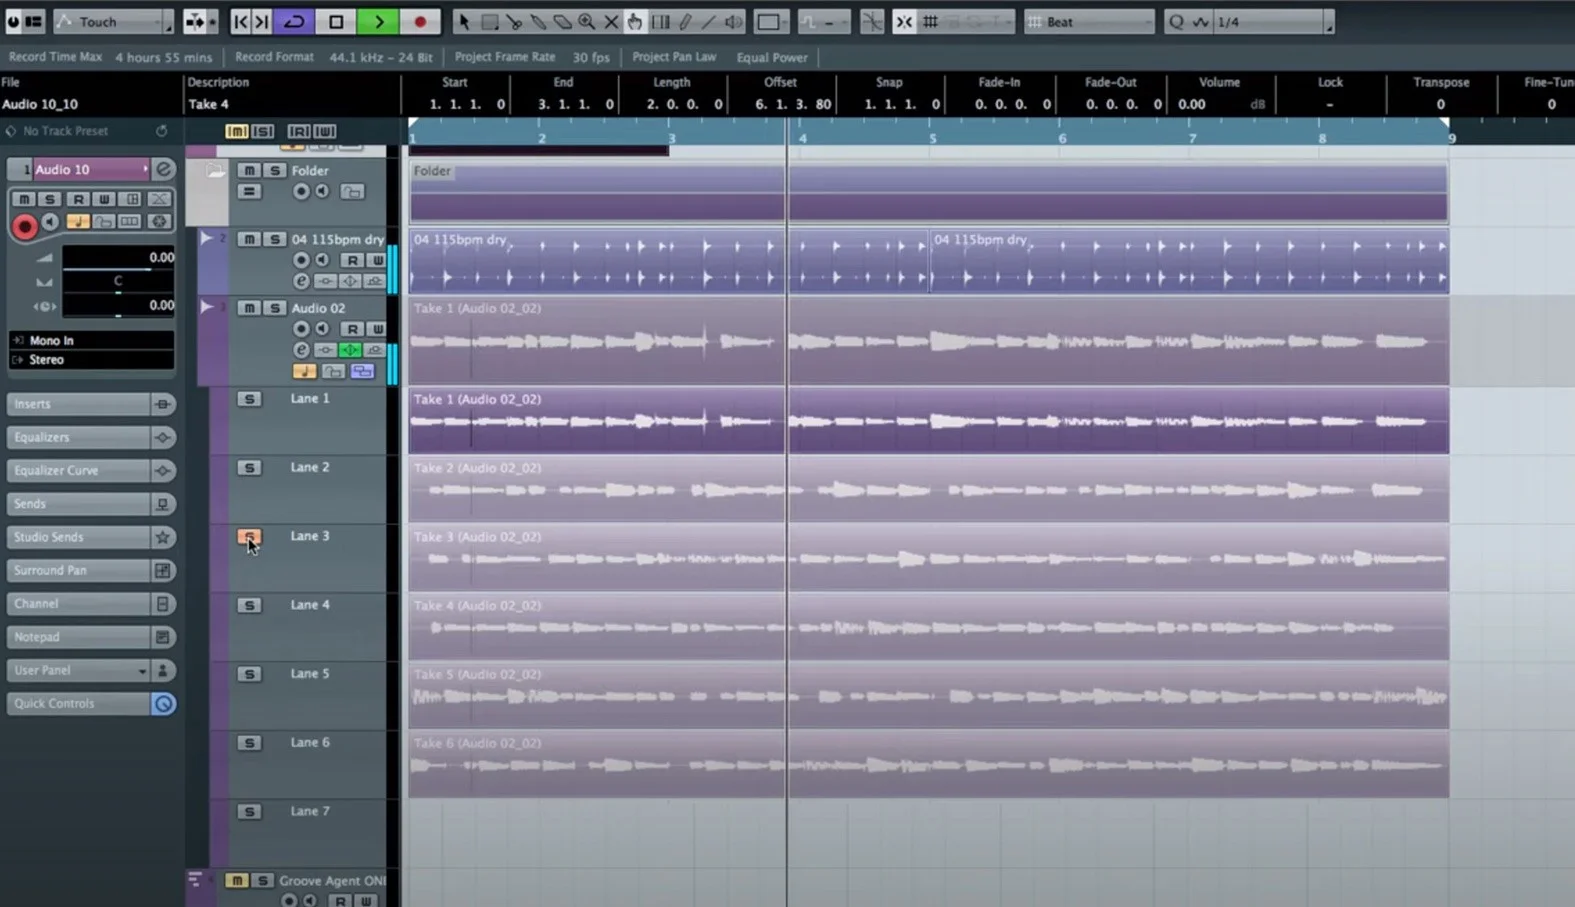The width and height of the screenshot is (1575, 907).
Task: Select the Mute X tool
Action: click(x=610, y=21)
